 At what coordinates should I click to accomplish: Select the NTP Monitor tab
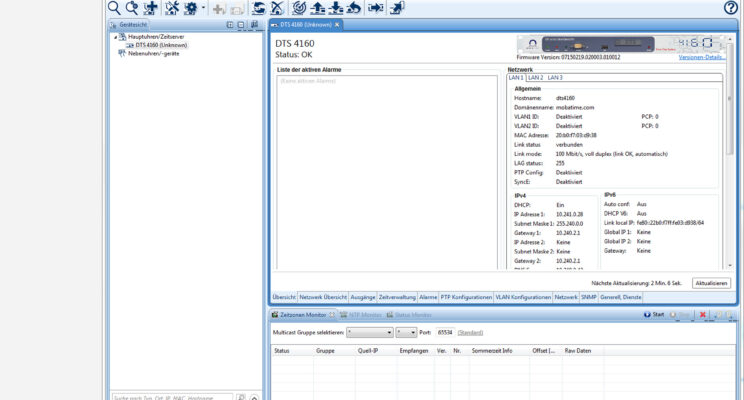tap(361, 315)
